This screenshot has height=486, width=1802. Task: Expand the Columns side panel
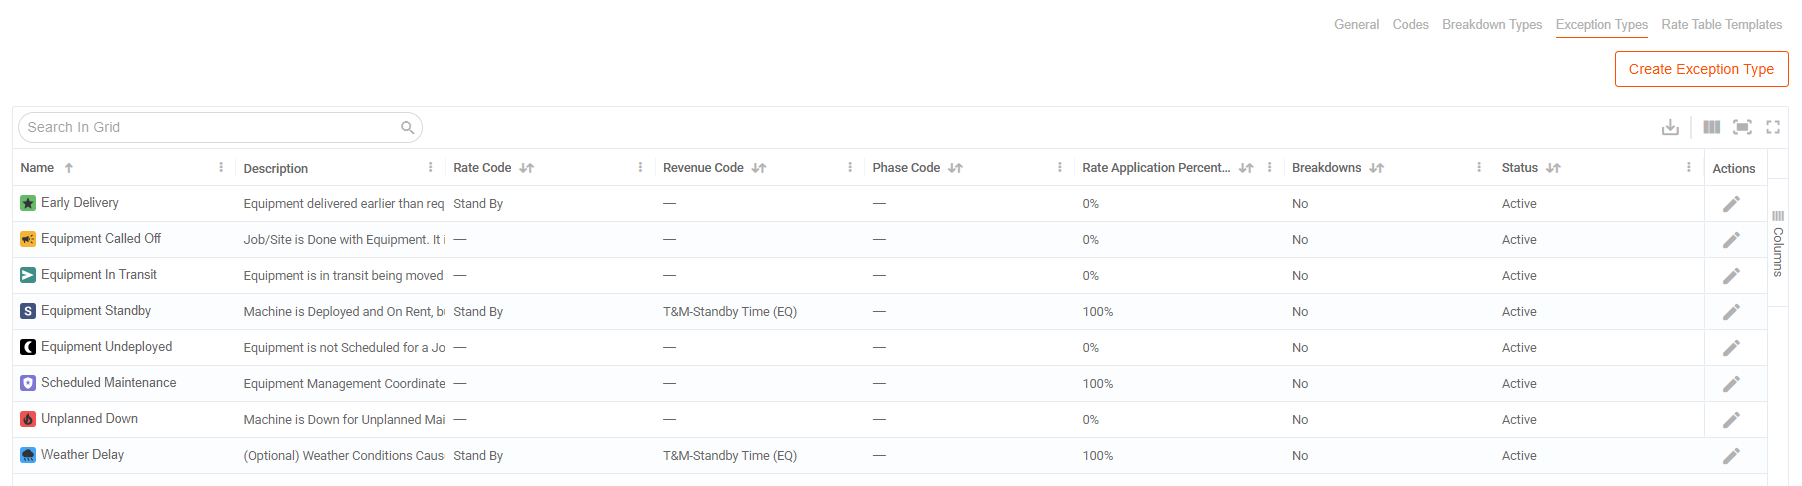tap(1777, 243)
